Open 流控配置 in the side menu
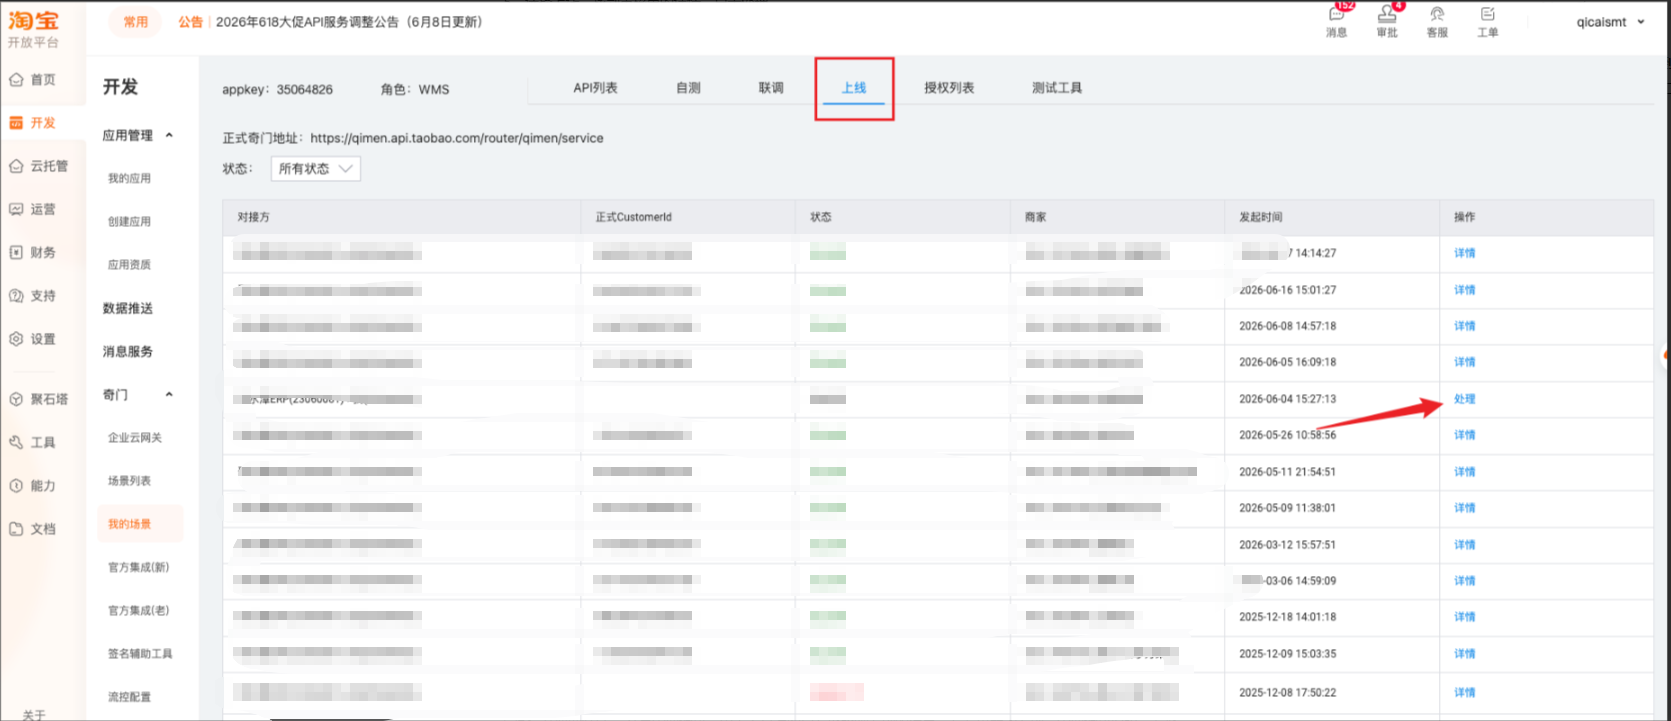Screen dimensions: 1671x721 coord(130,697)
